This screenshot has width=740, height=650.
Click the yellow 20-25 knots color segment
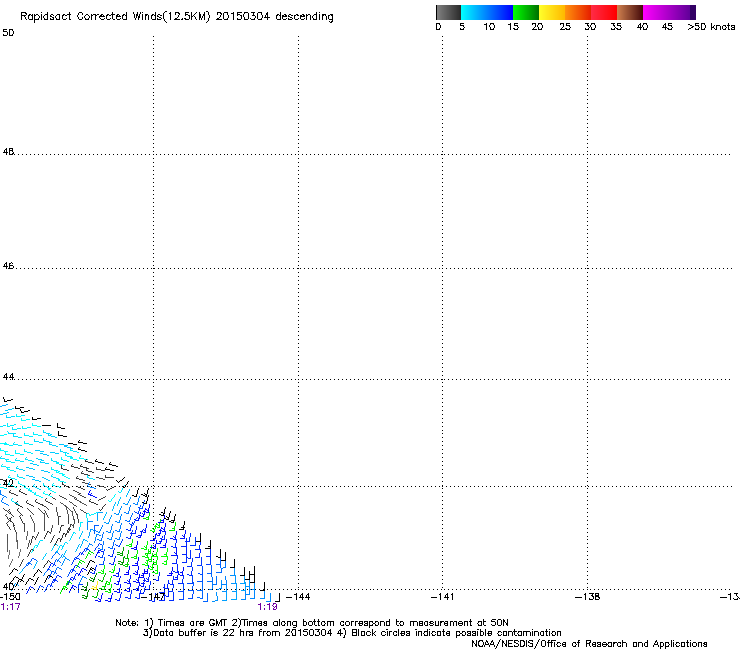pos(552,12)
